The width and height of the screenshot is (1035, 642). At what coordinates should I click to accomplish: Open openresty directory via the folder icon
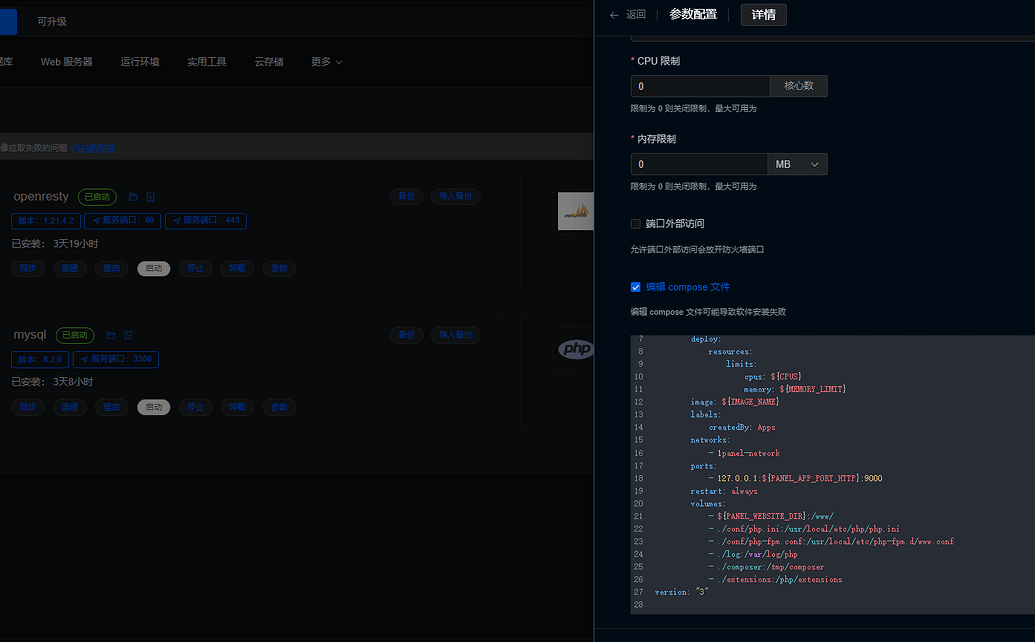click(131, 197)
